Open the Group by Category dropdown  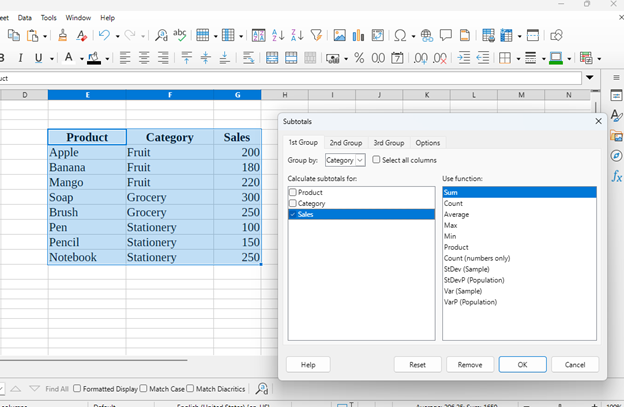[x=345, y=160]
